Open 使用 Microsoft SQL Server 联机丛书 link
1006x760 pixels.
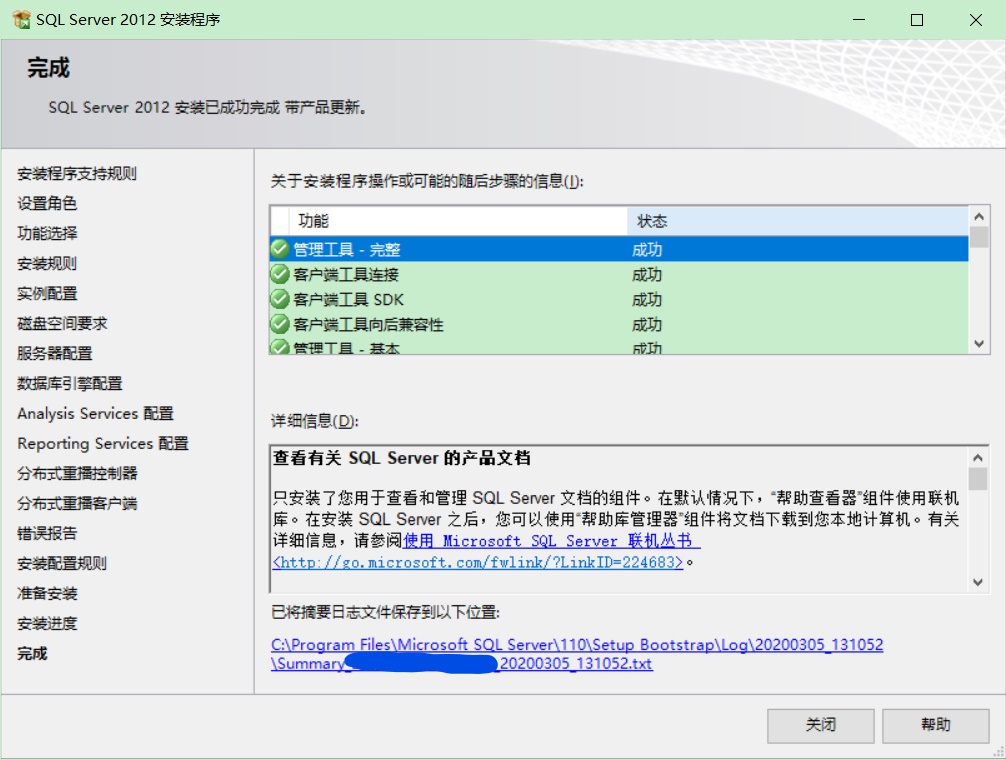551,541
